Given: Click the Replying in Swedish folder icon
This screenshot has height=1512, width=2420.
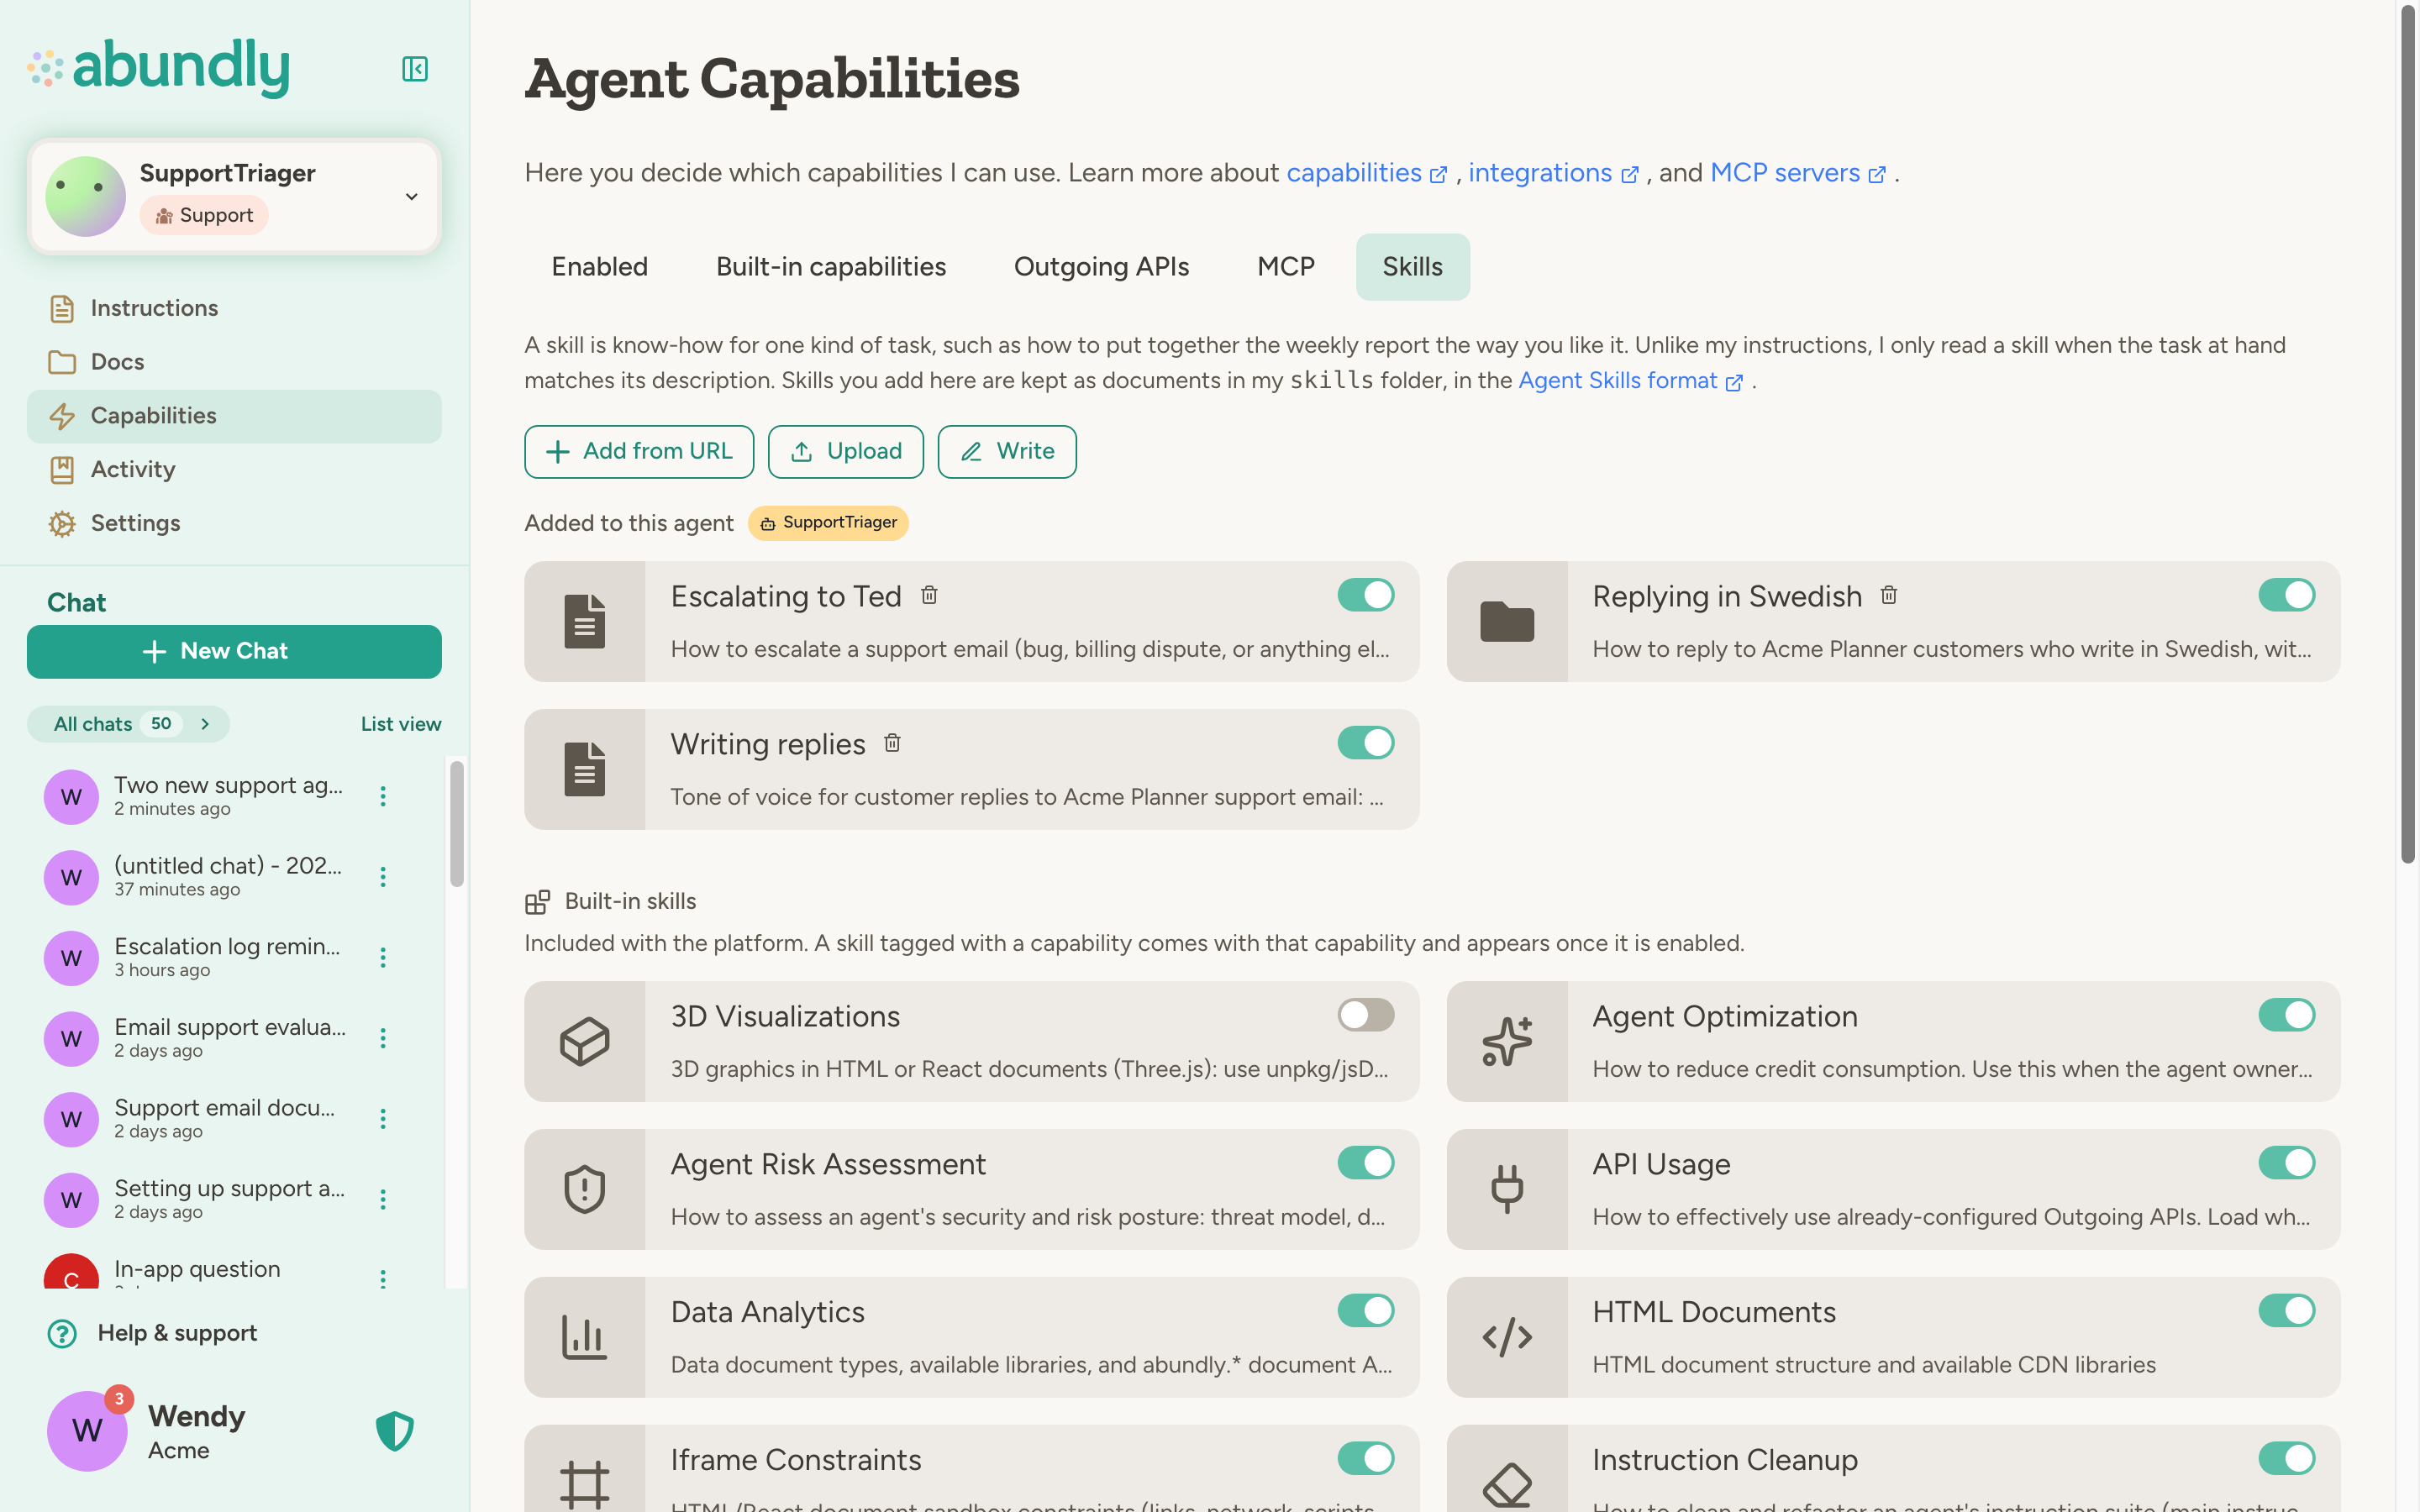Looking at the screenshot, I should click(x=1507, y=621).
